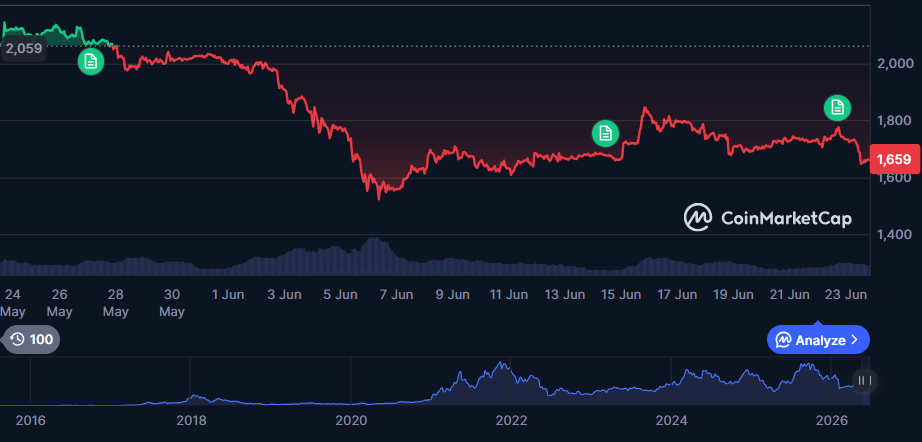This screenshot has width=922, height=442.
Task: Click the 5 Jun date label
Action: coord(340,295)
